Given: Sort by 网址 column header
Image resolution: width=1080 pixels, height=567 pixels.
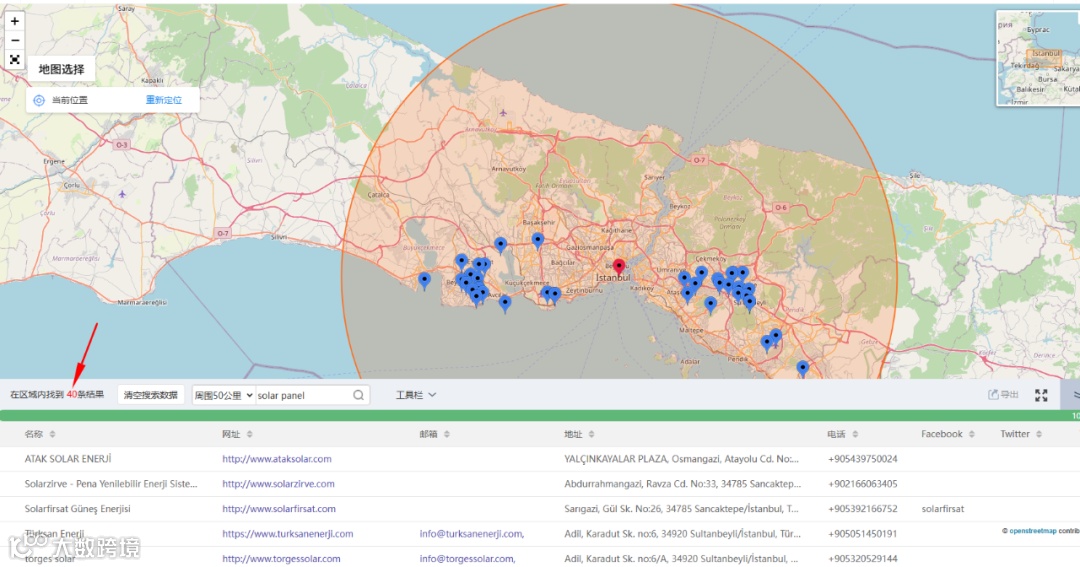Looking at the screenshot, I should pyautogui.click(x=237, y=434).
